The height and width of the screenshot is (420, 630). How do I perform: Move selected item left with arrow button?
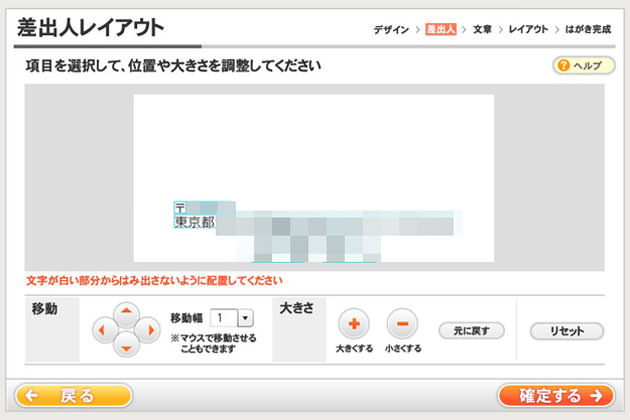[104, 330]
